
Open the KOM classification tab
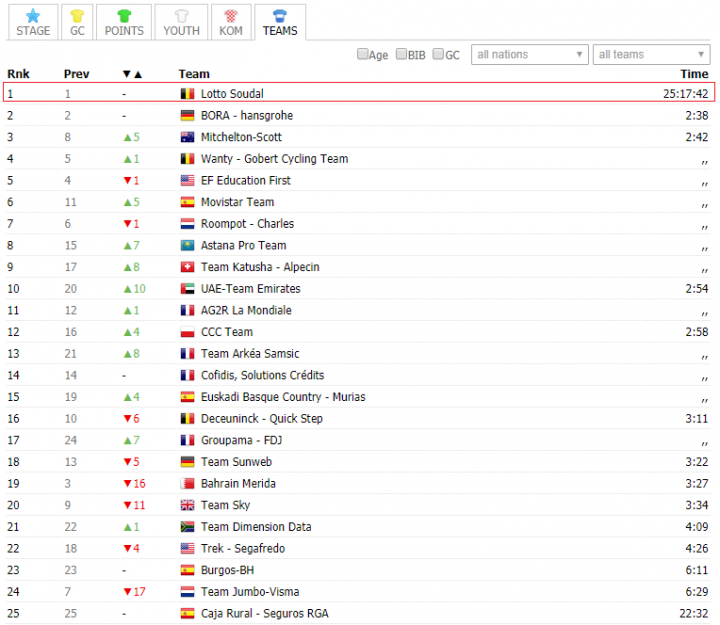tap(231, 23)
